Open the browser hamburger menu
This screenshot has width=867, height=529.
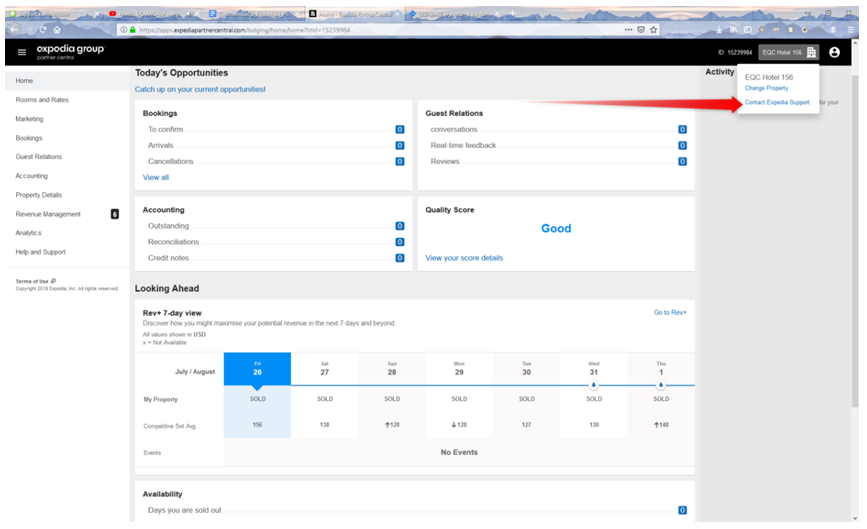pos(850,30)
